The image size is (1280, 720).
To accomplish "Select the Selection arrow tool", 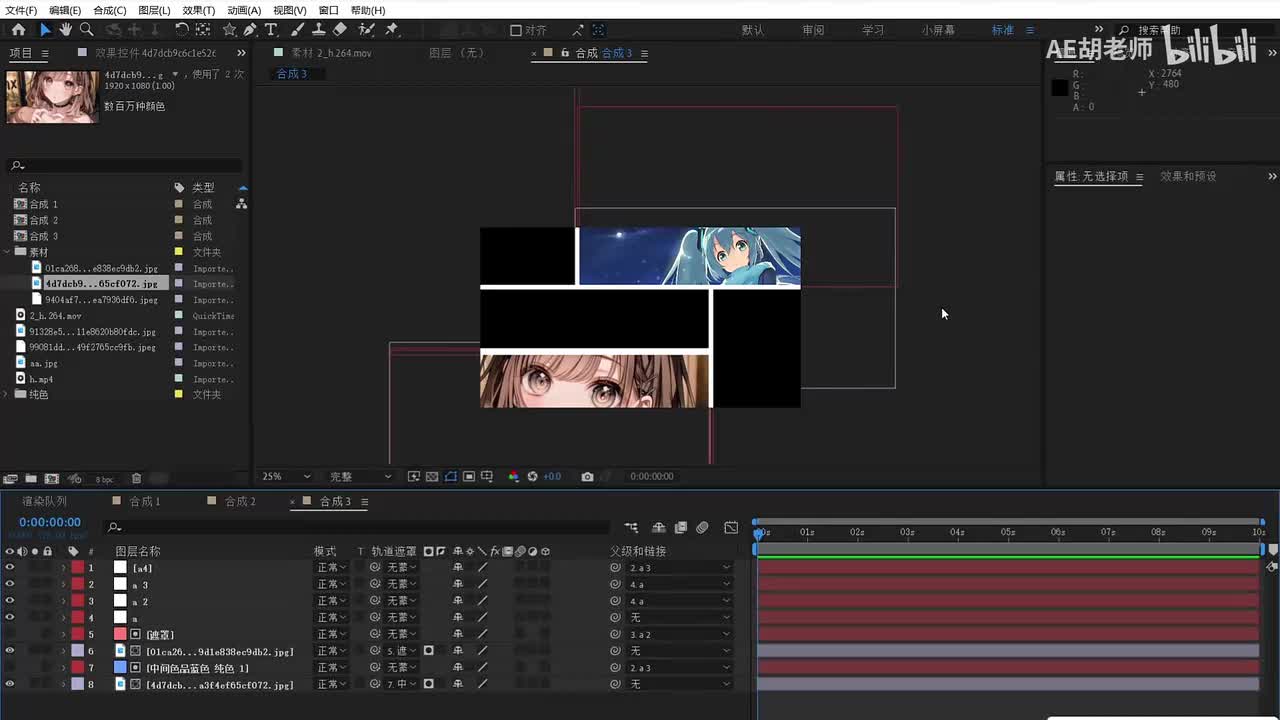I will [x=45, y=30].
